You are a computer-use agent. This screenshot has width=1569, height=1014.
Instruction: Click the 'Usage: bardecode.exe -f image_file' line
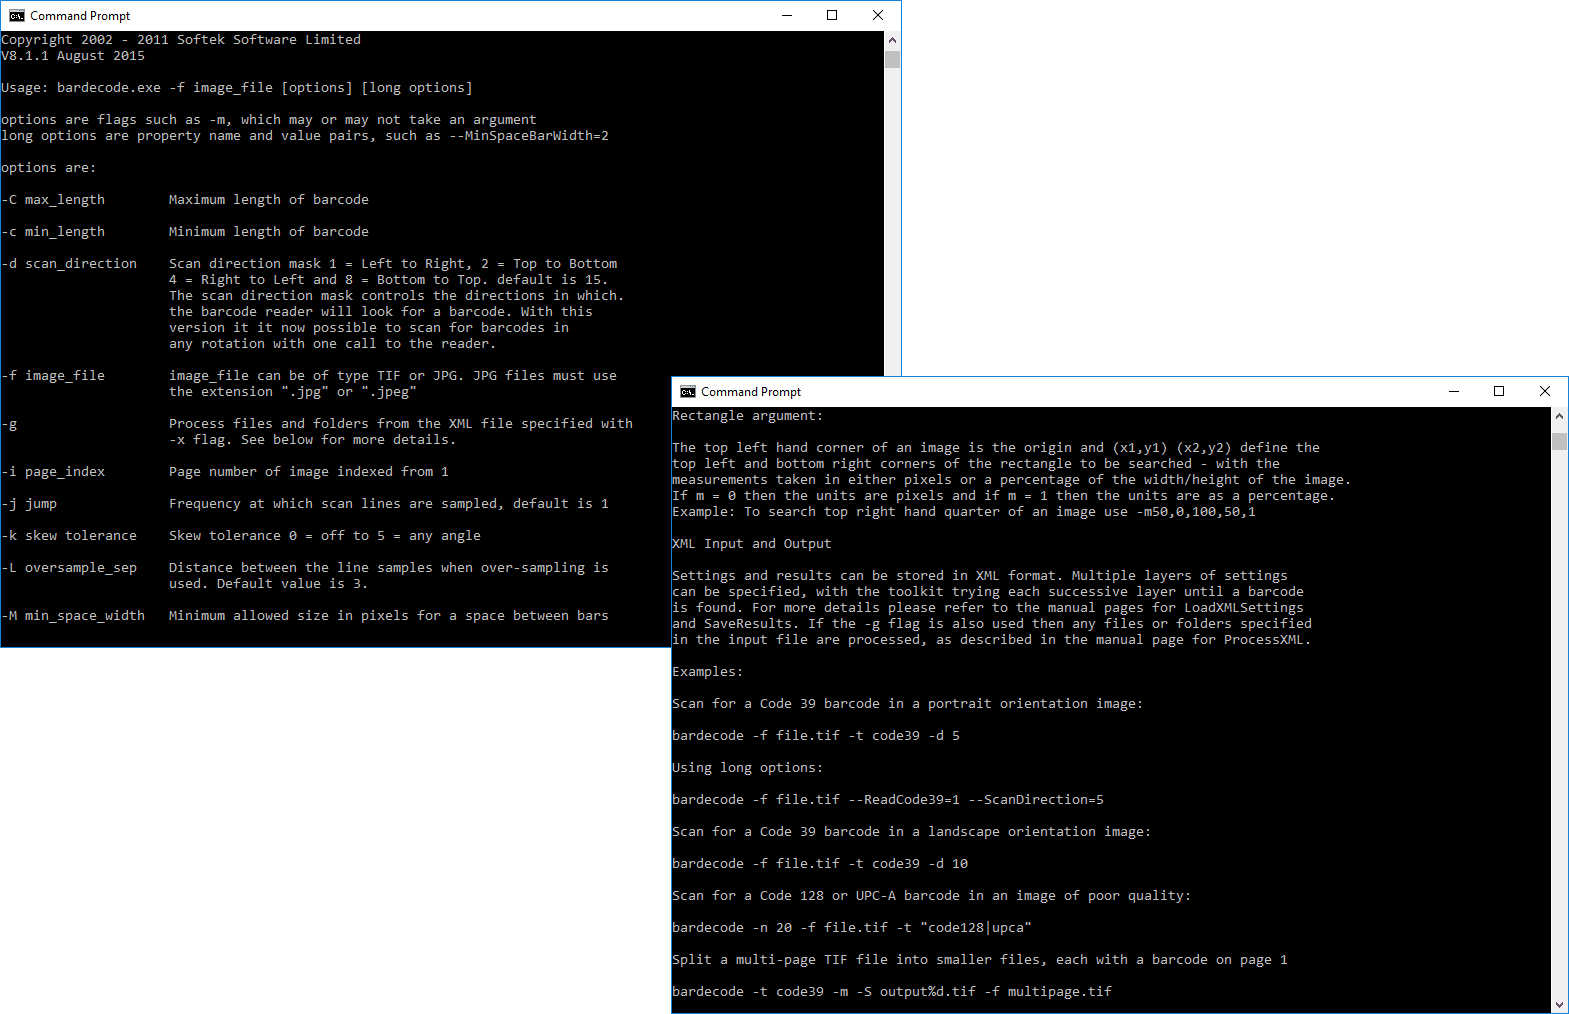(237, 88)
